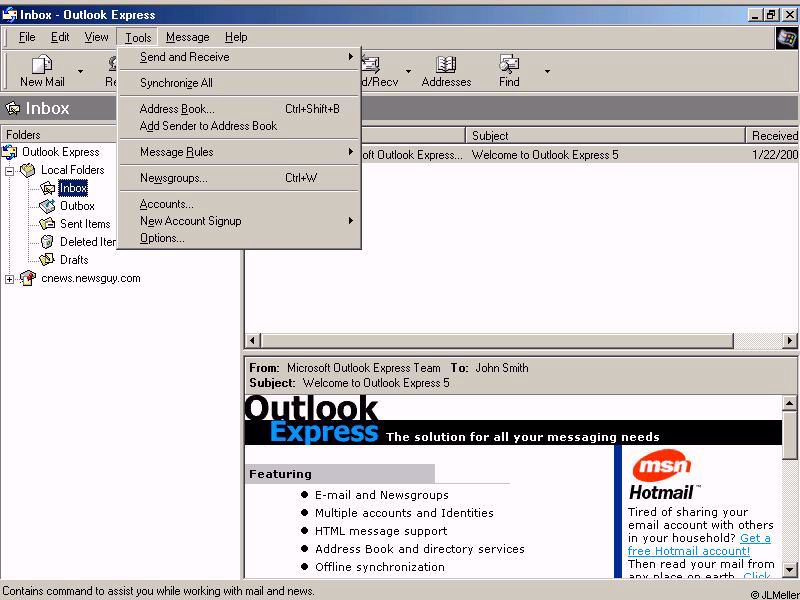This screenshot has height=600, width=800.
Task: Click the free Hotmail account link
Action: 699,544
